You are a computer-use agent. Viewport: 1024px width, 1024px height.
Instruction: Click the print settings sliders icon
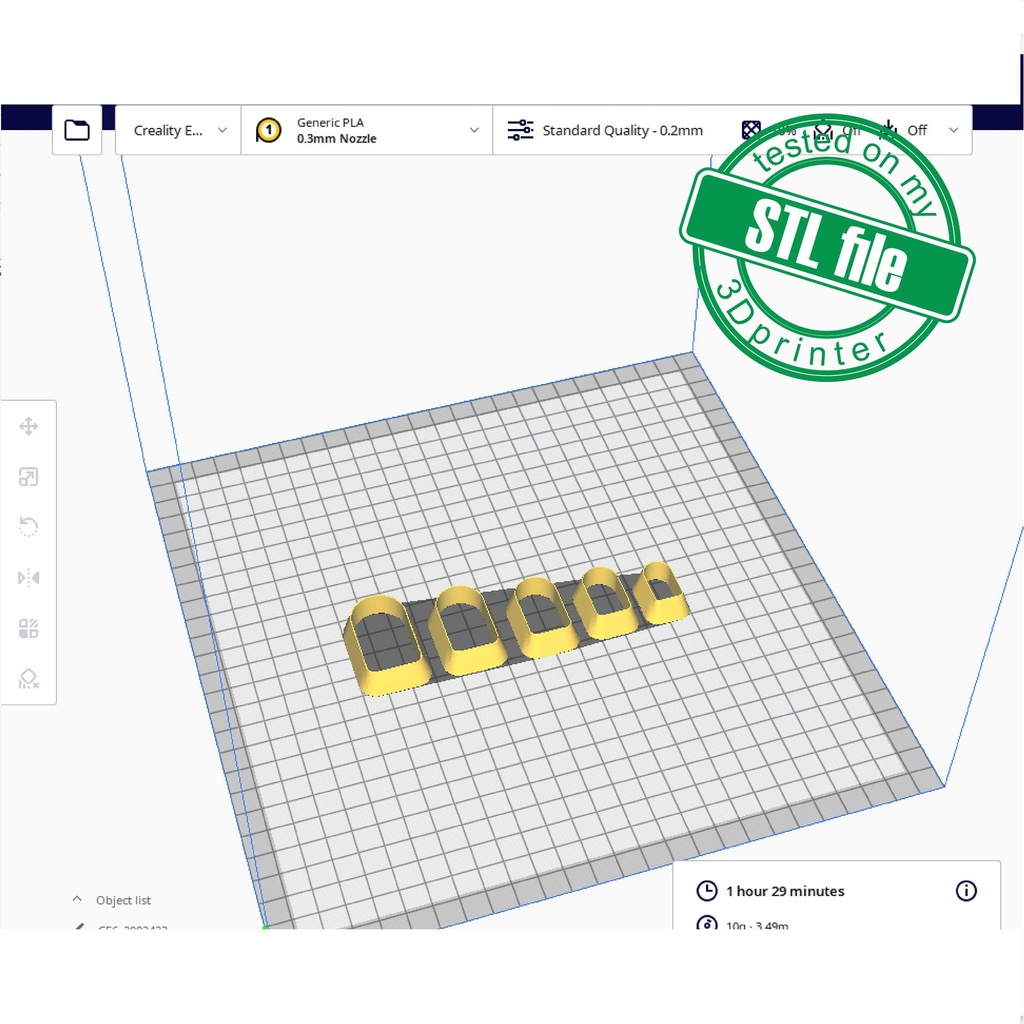tap(520, 130)
